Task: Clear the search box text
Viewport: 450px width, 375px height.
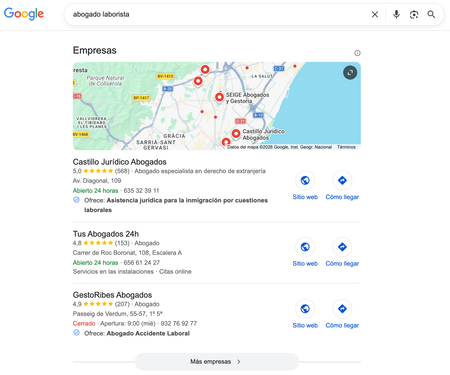Action: (375, 14)
